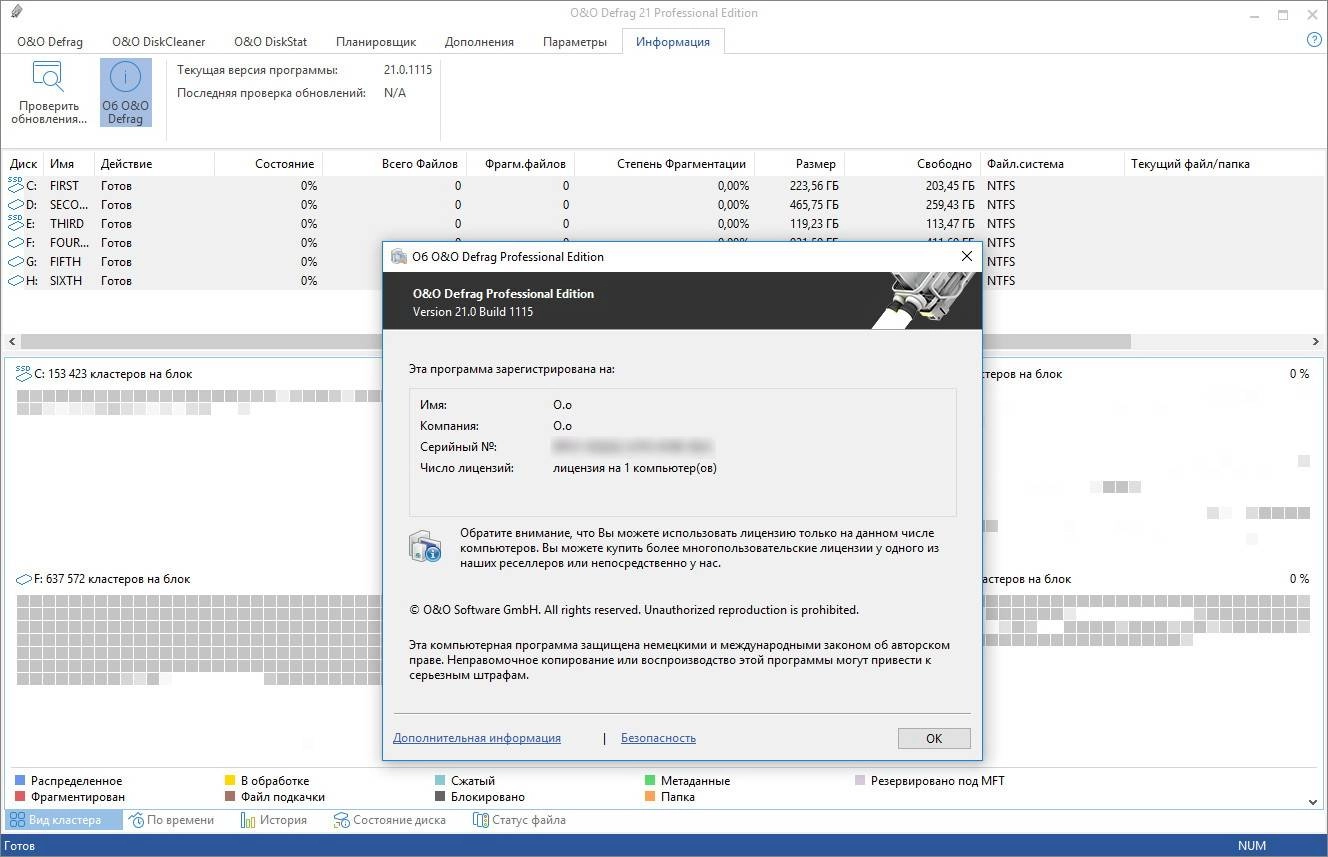
Task: Close the About O&O Defrag dialog
Action: click(x=966, y=256)
